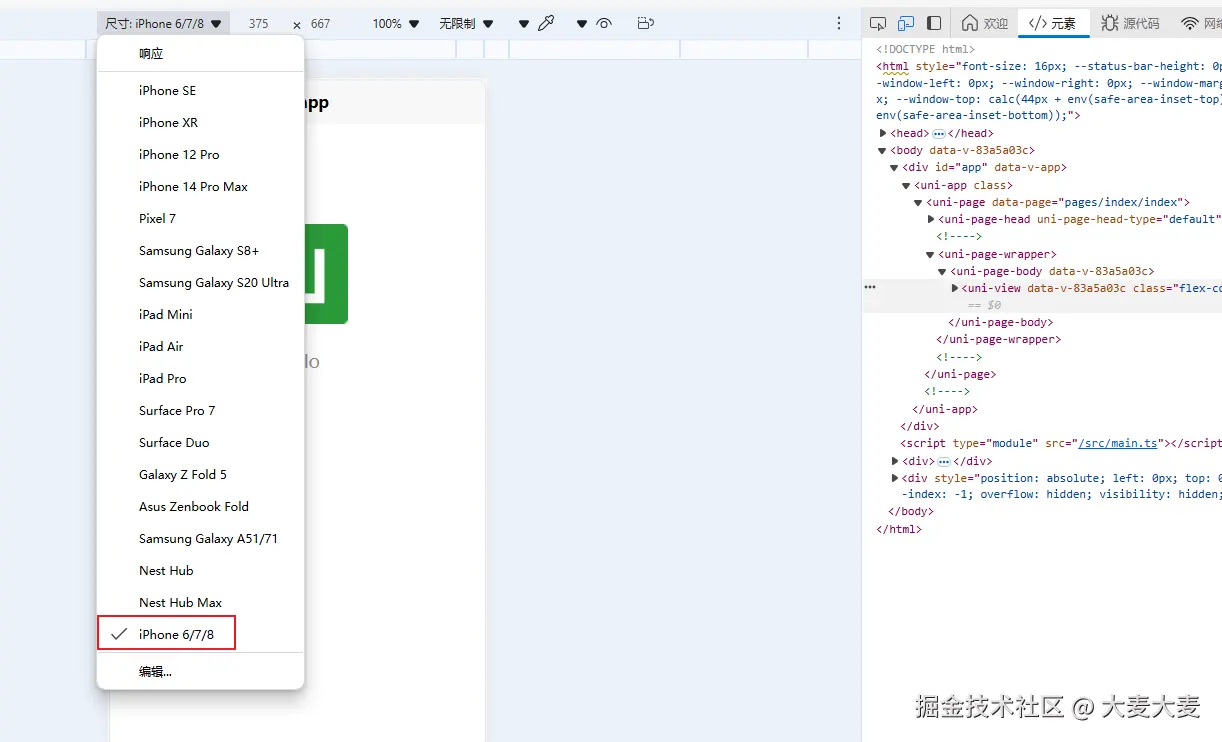This screenshot has height=742, width=1222.
Task: Pick Surface Pro 7 from the menu
Action: click(200, 410)
